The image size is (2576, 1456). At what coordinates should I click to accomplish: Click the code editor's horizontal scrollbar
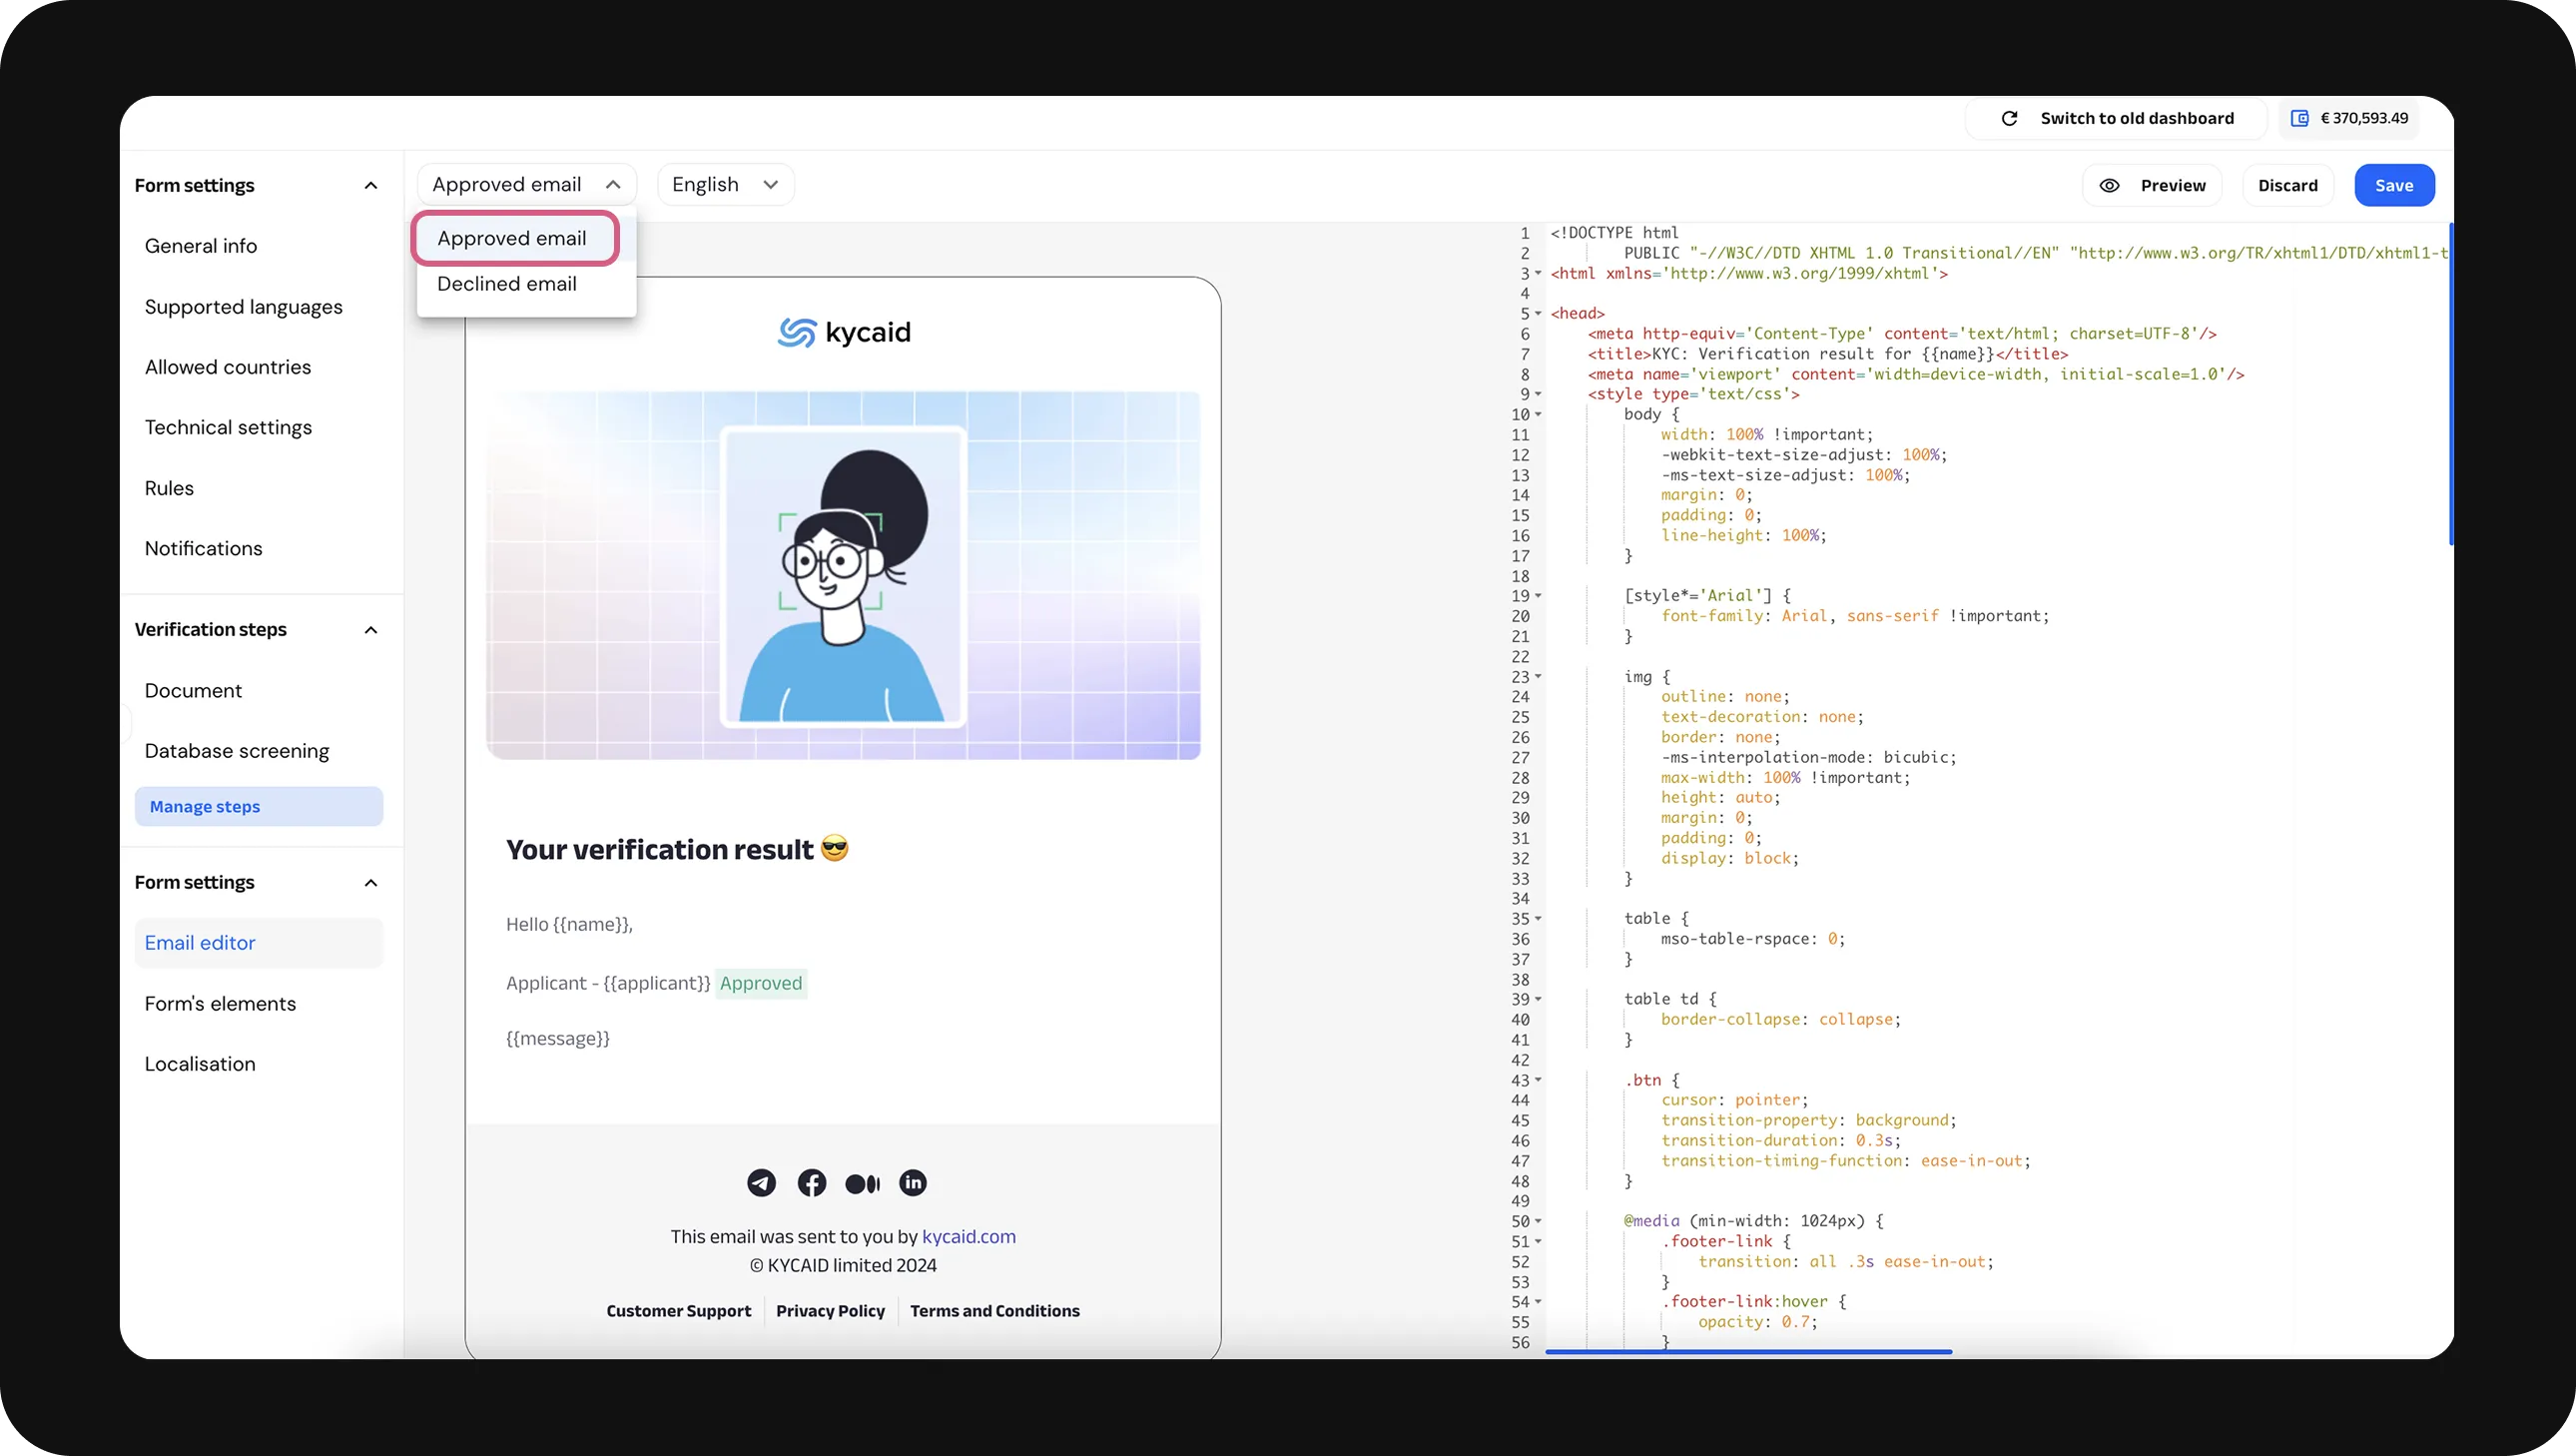[x=1750, y=1351]
